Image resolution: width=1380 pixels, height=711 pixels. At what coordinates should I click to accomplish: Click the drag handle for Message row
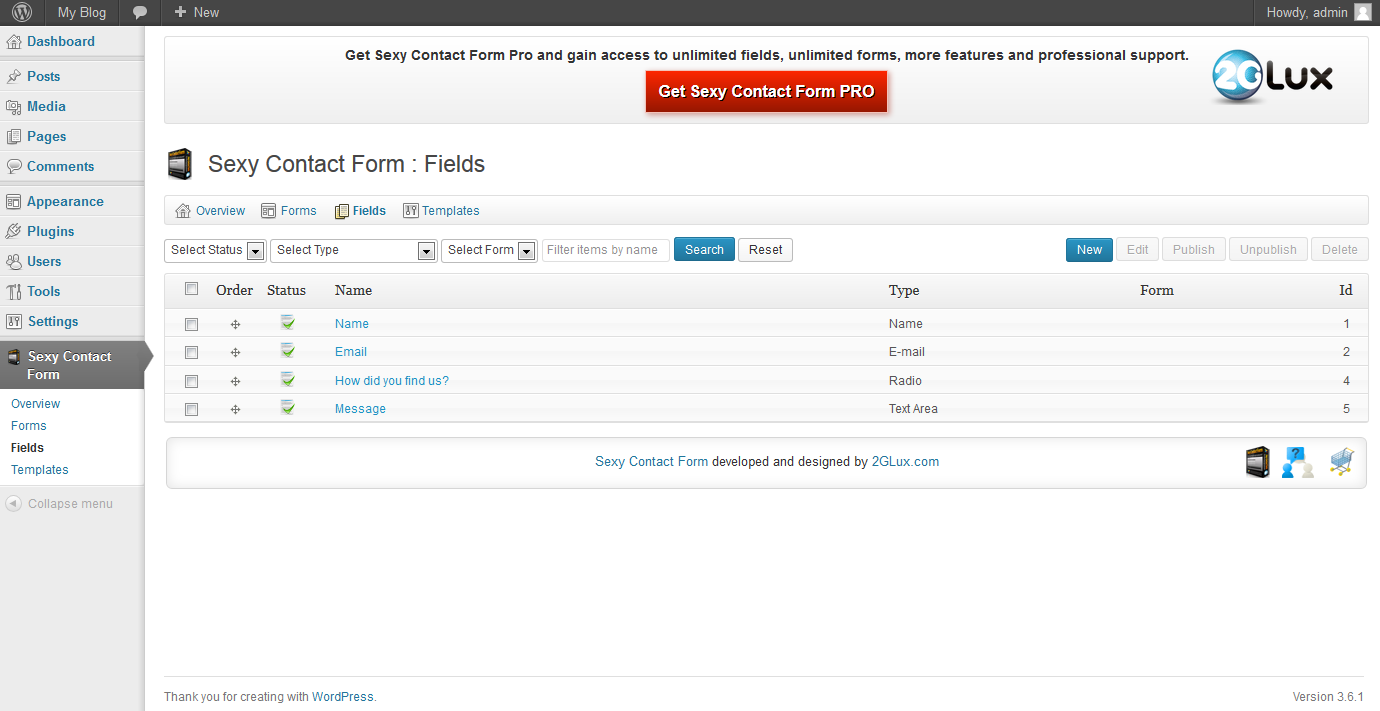click(x=235, y=409)
